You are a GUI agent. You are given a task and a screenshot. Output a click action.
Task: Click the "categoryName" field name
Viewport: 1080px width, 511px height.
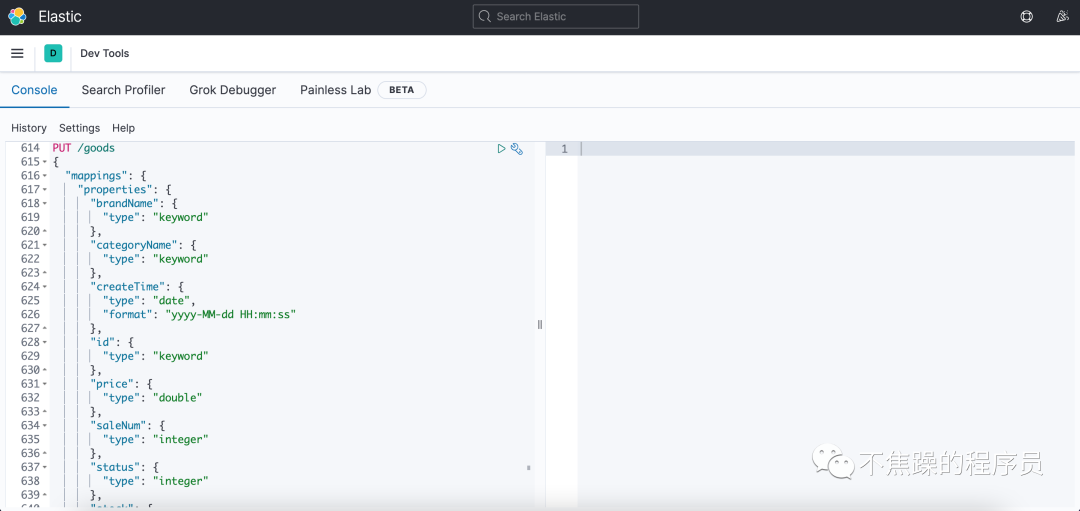click(134, 245)
